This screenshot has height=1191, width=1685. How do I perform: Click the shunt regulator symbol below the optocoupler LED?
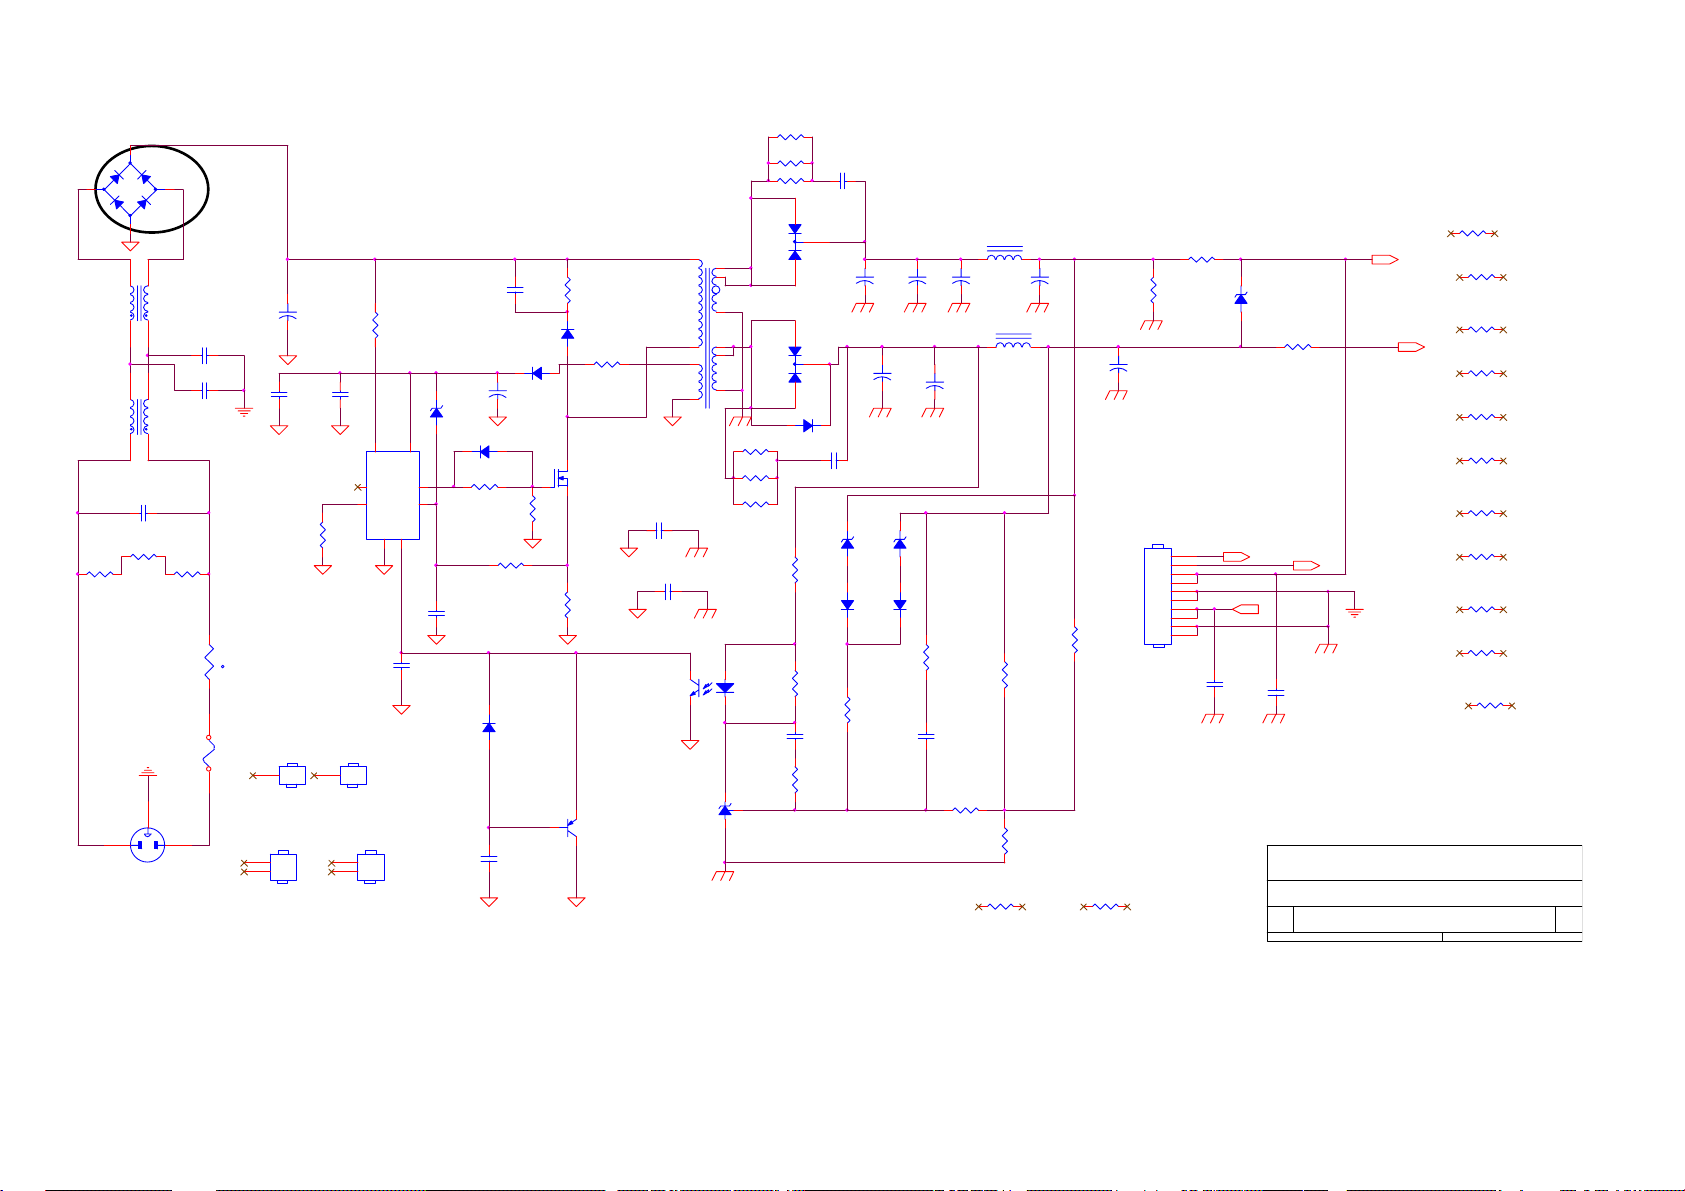pyautogui.click(x=725, y=809)
